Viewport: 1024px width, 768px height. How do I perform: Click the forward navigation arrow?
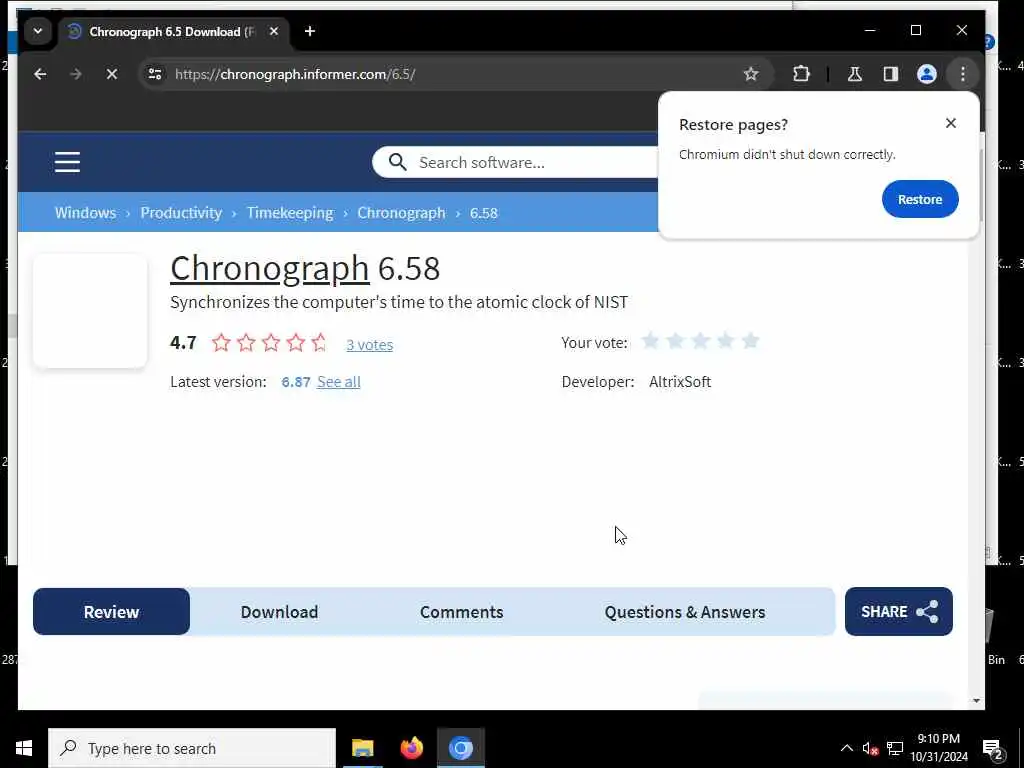point(76,74)
